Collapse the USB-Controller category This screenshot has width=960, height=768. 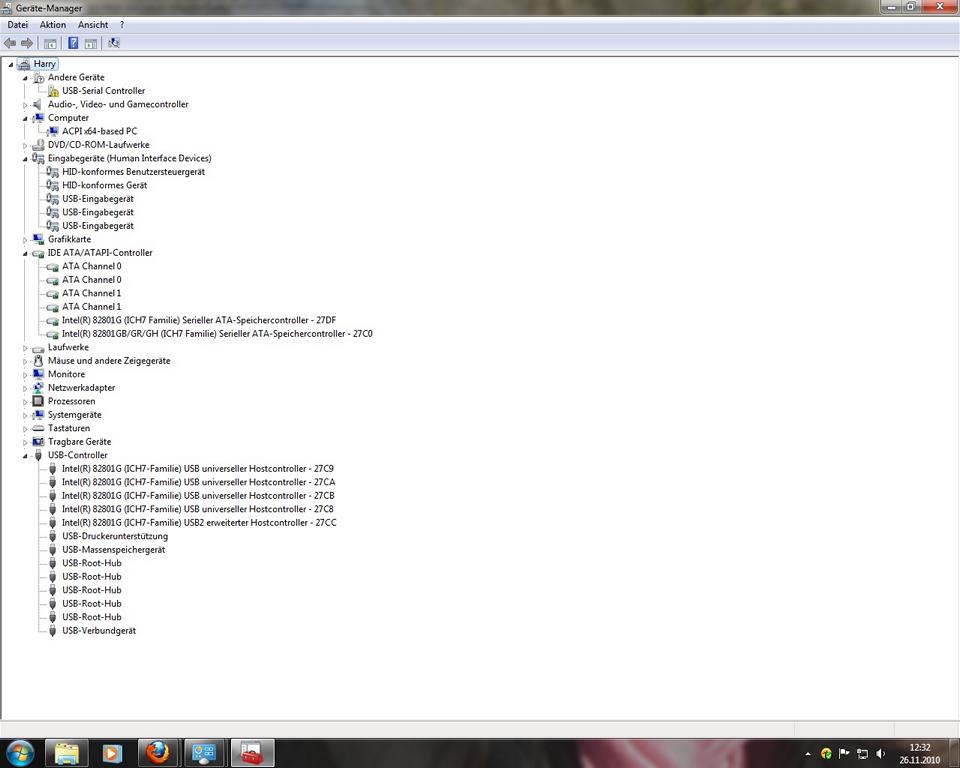point(25,456)
